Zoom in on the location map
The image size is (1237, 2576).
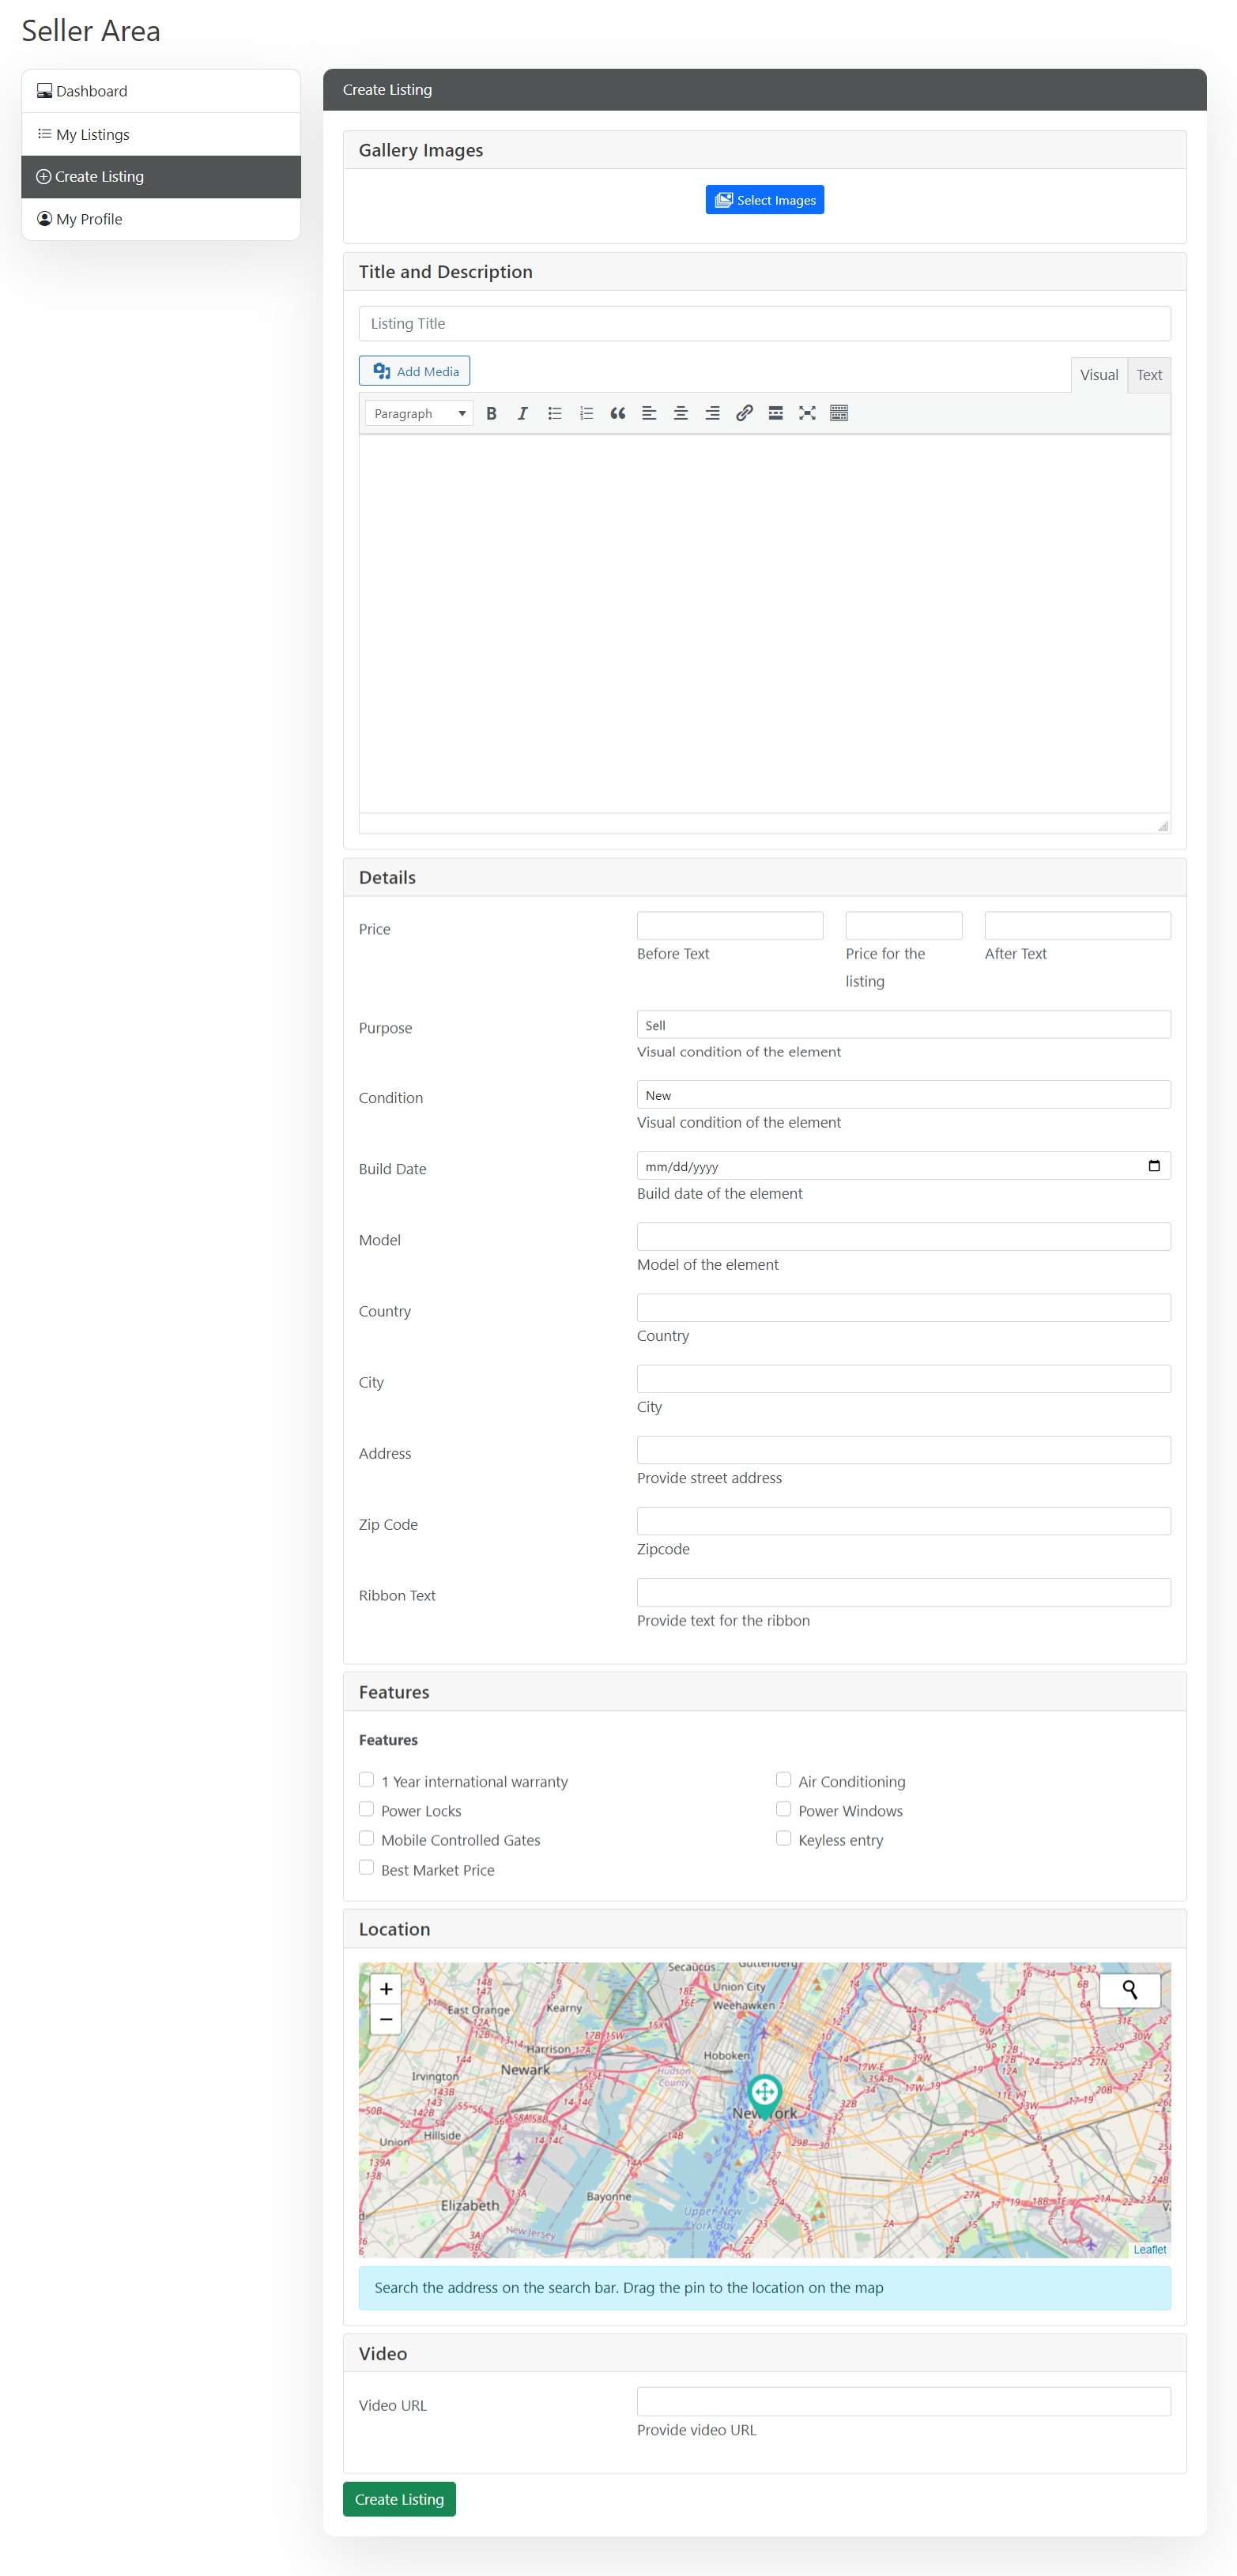coord(386,1989)
